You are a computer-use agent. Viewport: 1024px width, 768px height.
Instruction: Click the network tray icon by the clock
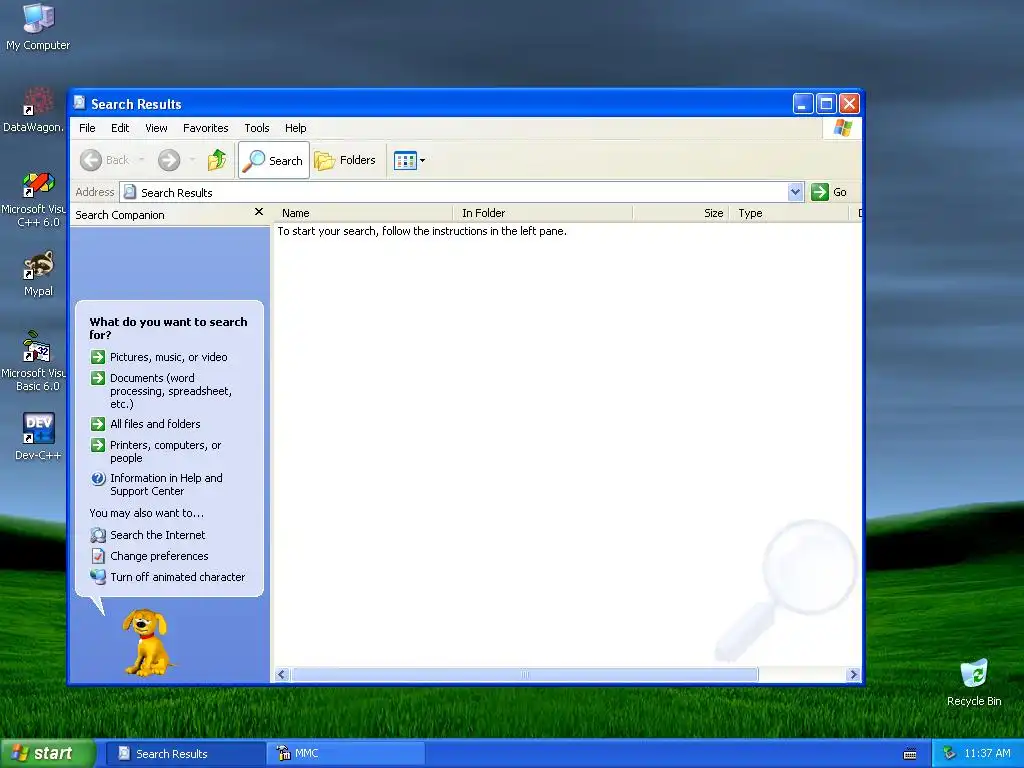point(949,754)
